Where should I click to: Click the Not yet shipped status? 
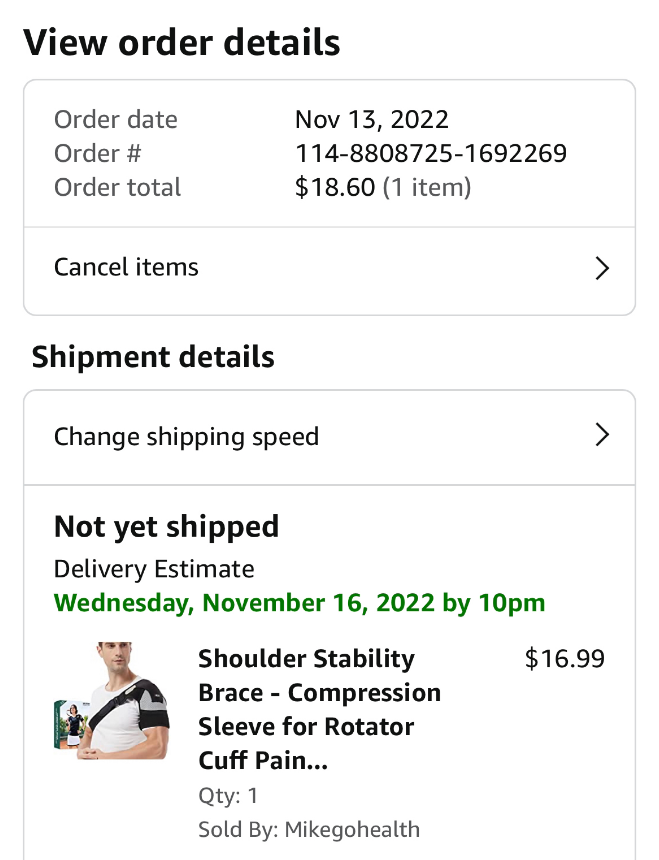166,527
